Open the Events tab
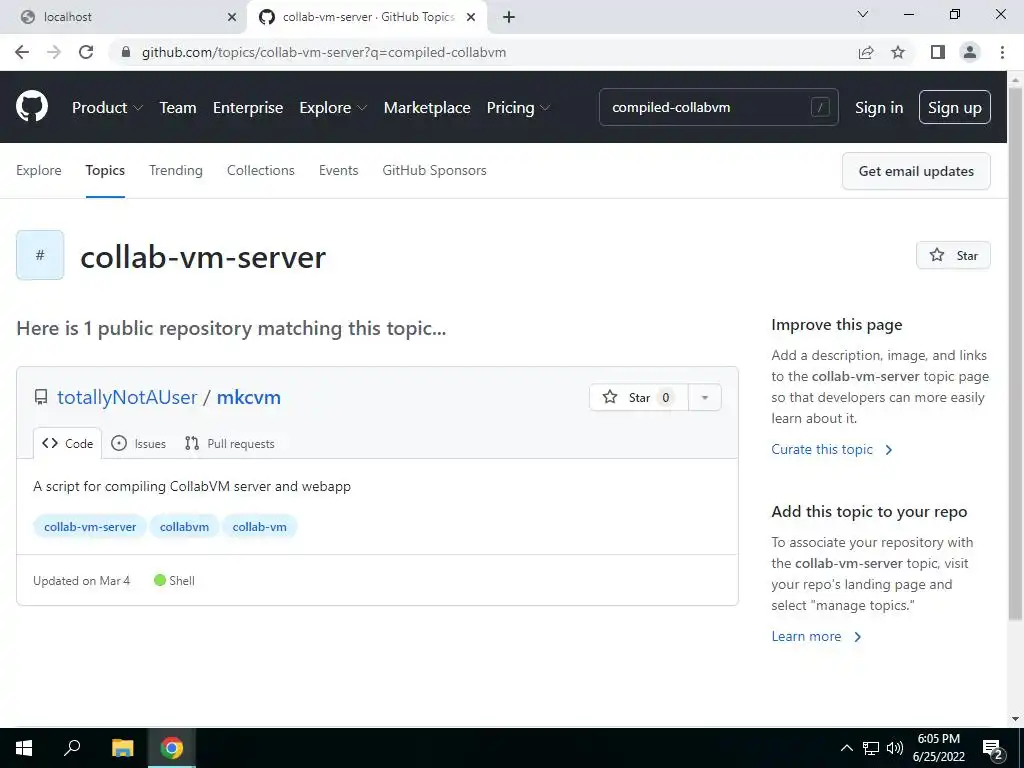 tap(338, 170)
